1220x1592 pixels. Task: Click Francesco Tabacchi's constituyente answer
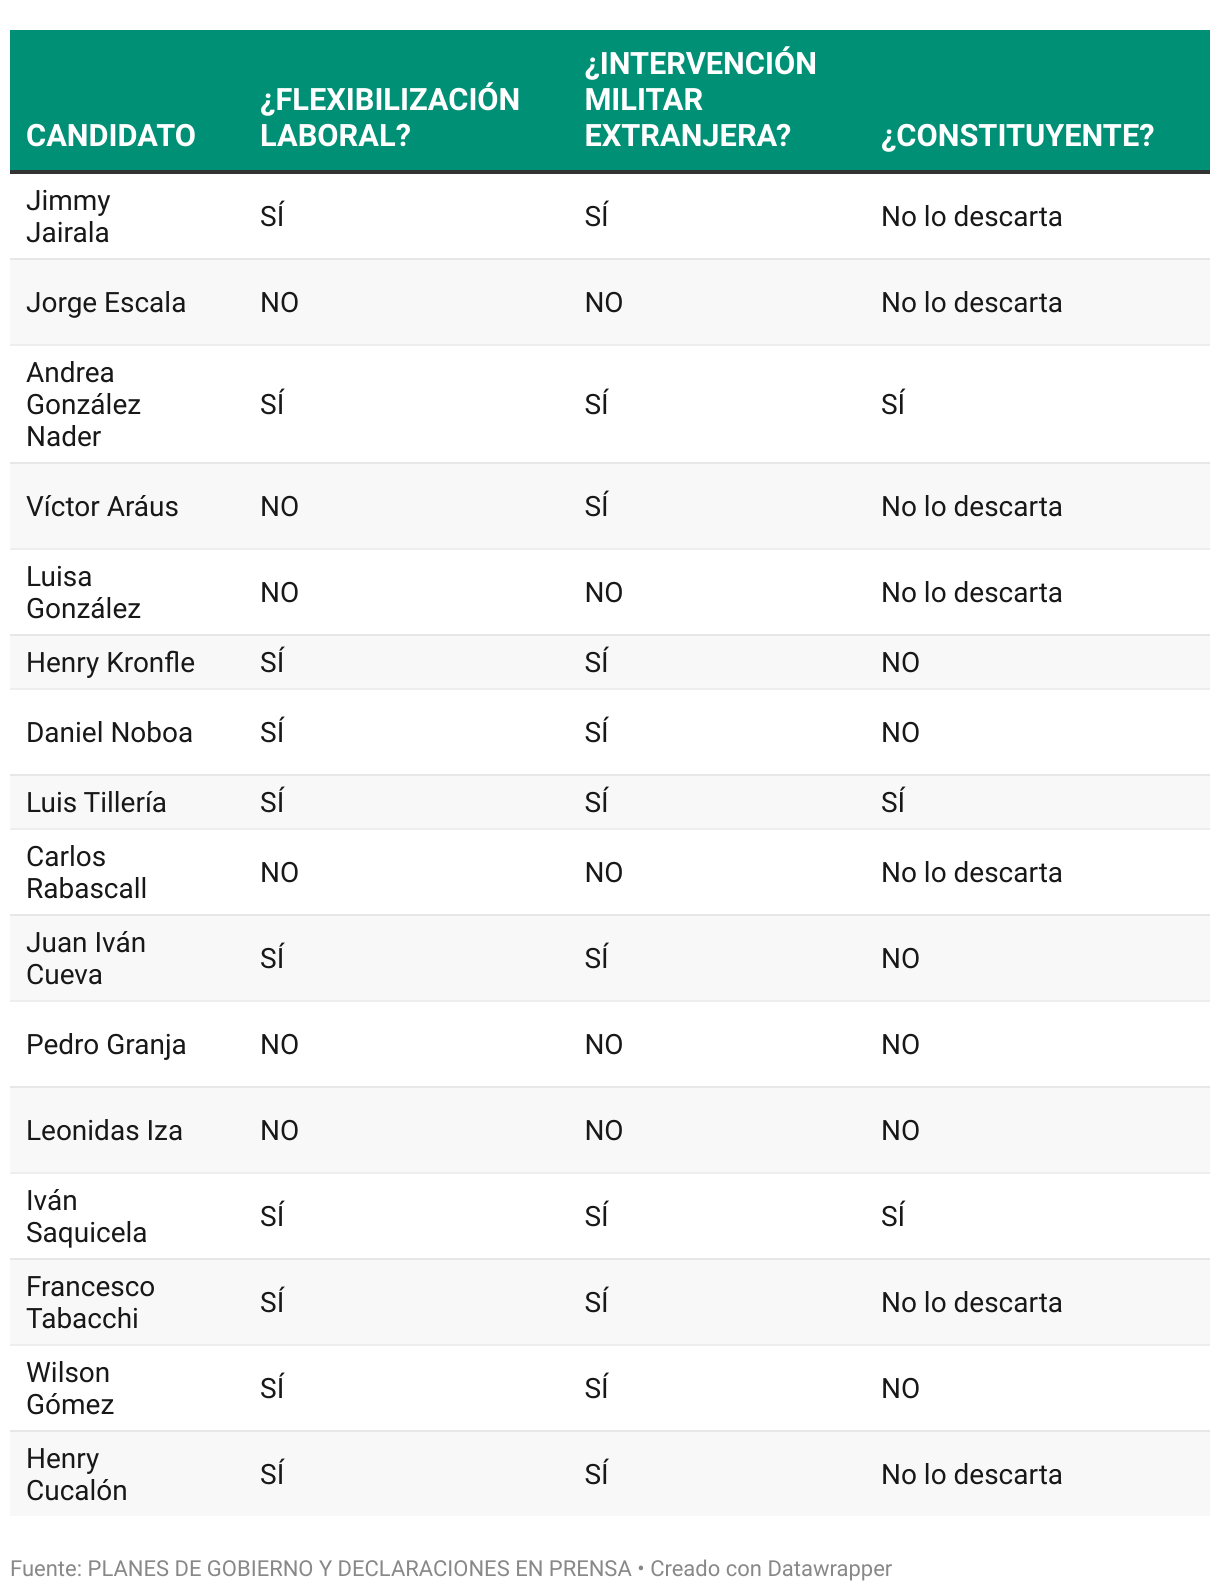point(971,1302)
